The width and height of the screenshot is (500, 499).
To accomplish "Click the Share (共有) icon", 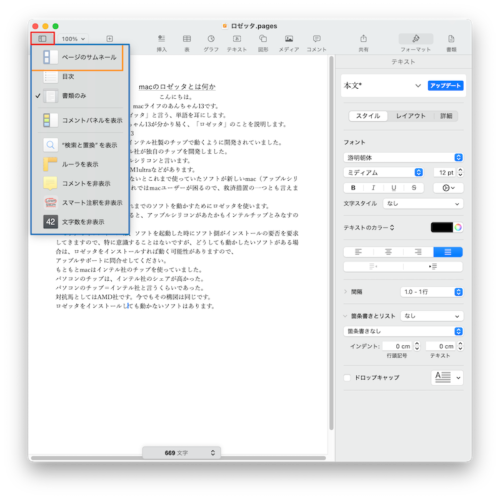I will pyautogui.click(x=363, y=43).
